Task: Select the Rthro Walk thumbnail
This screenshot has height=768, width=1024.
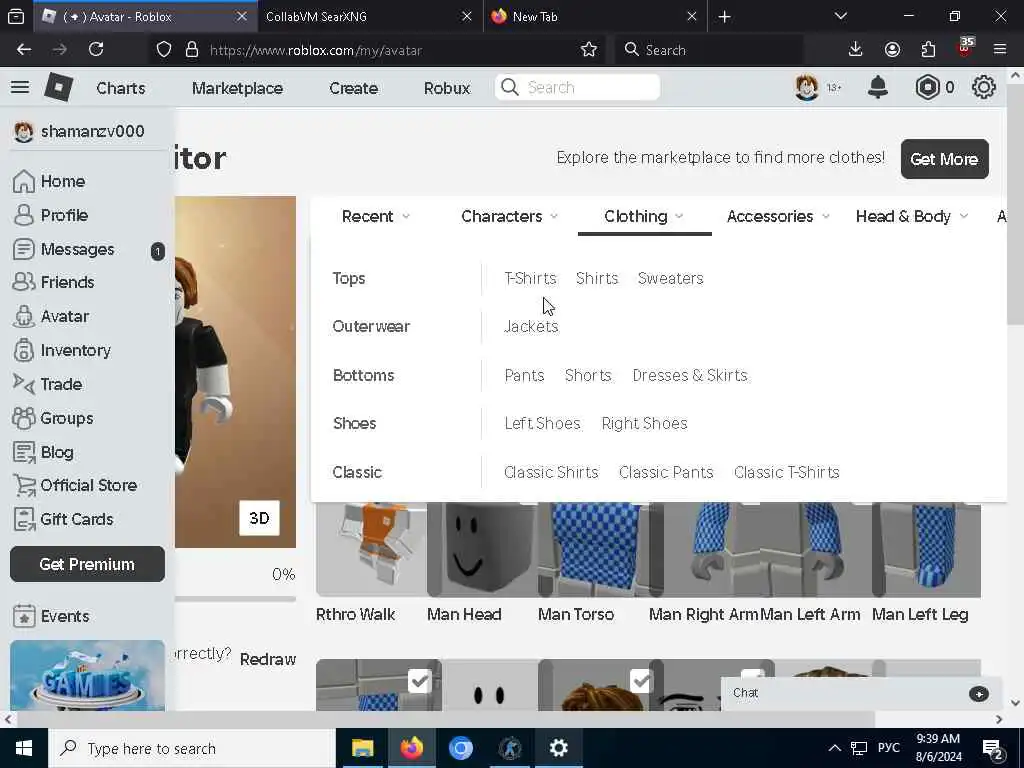Action: pyautogui.click(x=372, y=550)
